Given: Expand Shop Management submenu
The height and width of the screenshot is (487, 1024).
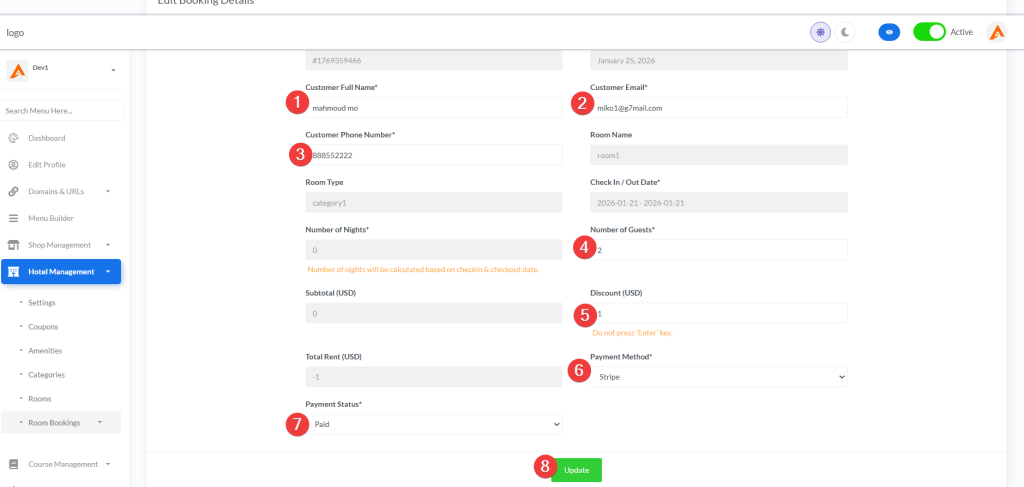Looking at the screenshot, I should 107,245.
